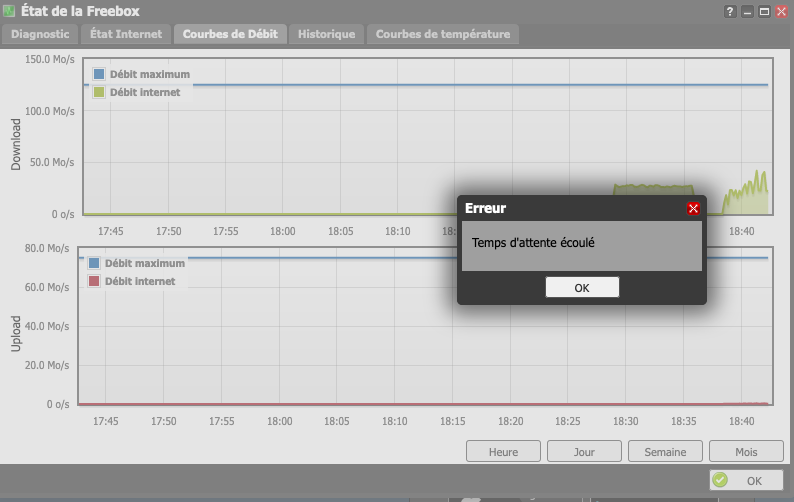Open the Courbes de température tab

(443, 34)
